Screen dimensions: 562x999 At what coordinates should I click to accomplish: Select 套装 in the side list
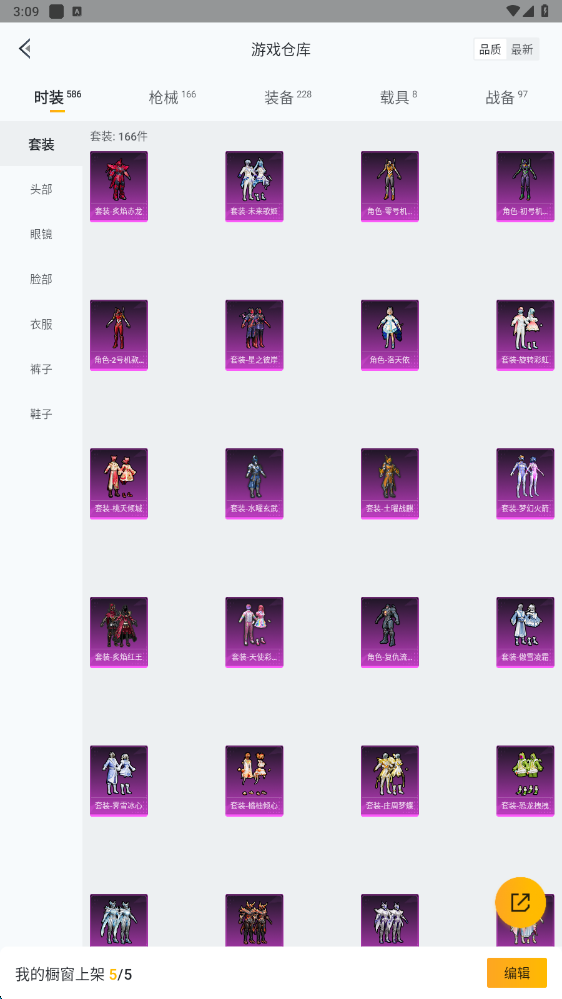(41, 144)
